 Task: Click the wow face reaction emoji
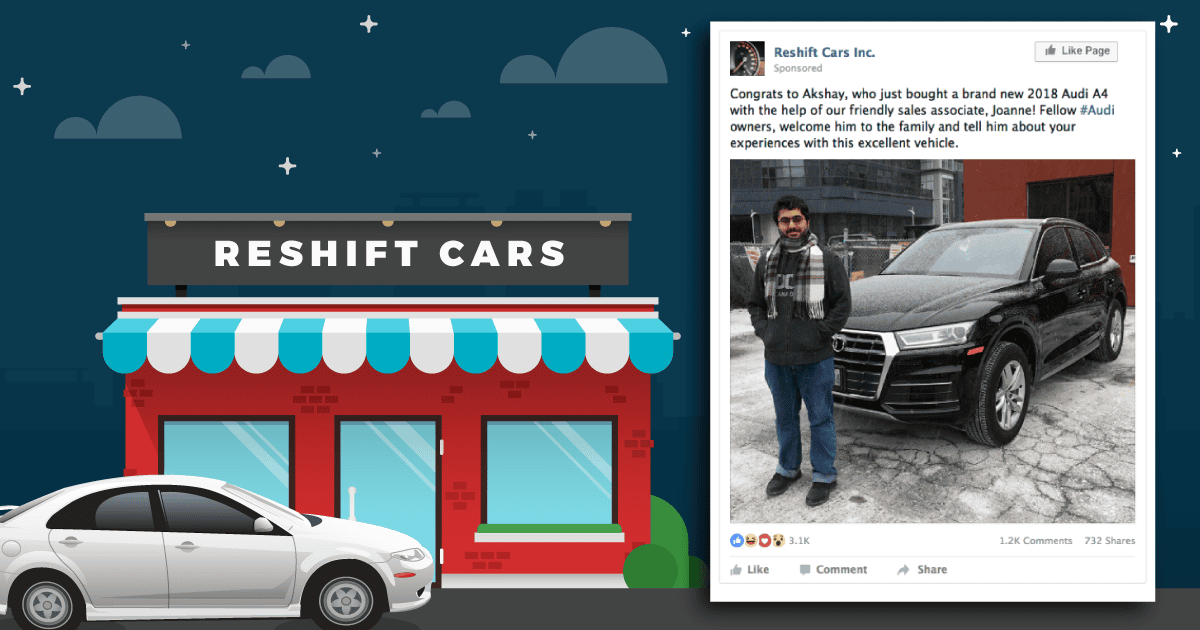point(778,541)
